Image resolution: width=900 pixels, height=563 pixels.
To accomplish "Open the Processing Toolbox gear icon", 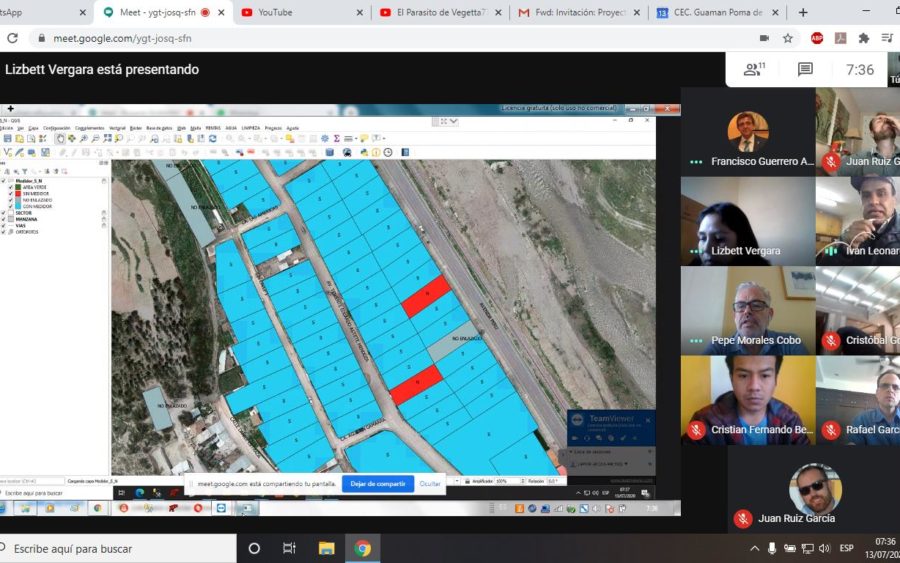I will (325, 138).
